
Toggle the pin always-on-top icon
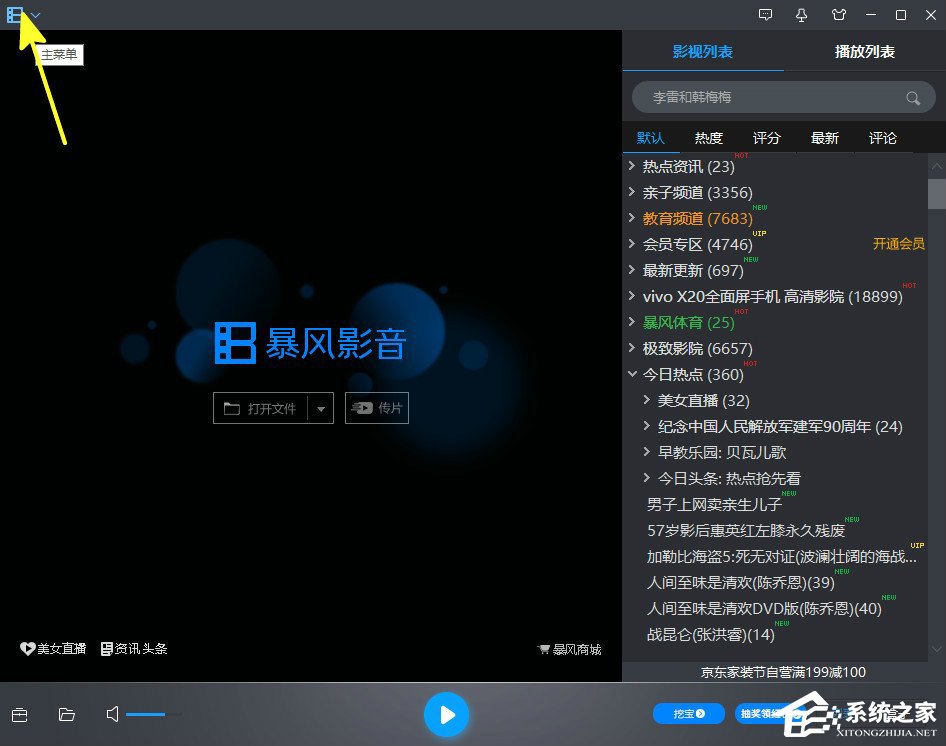pyautogui.click(x=801, y=15)
